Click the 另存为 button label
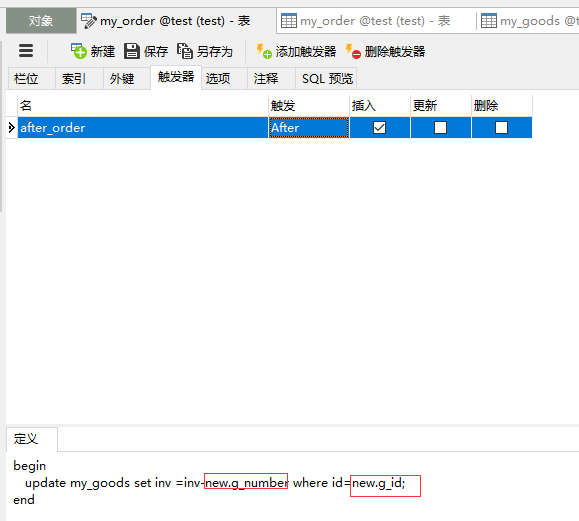Viewport: 579px width, 521px height. point(215,51)
